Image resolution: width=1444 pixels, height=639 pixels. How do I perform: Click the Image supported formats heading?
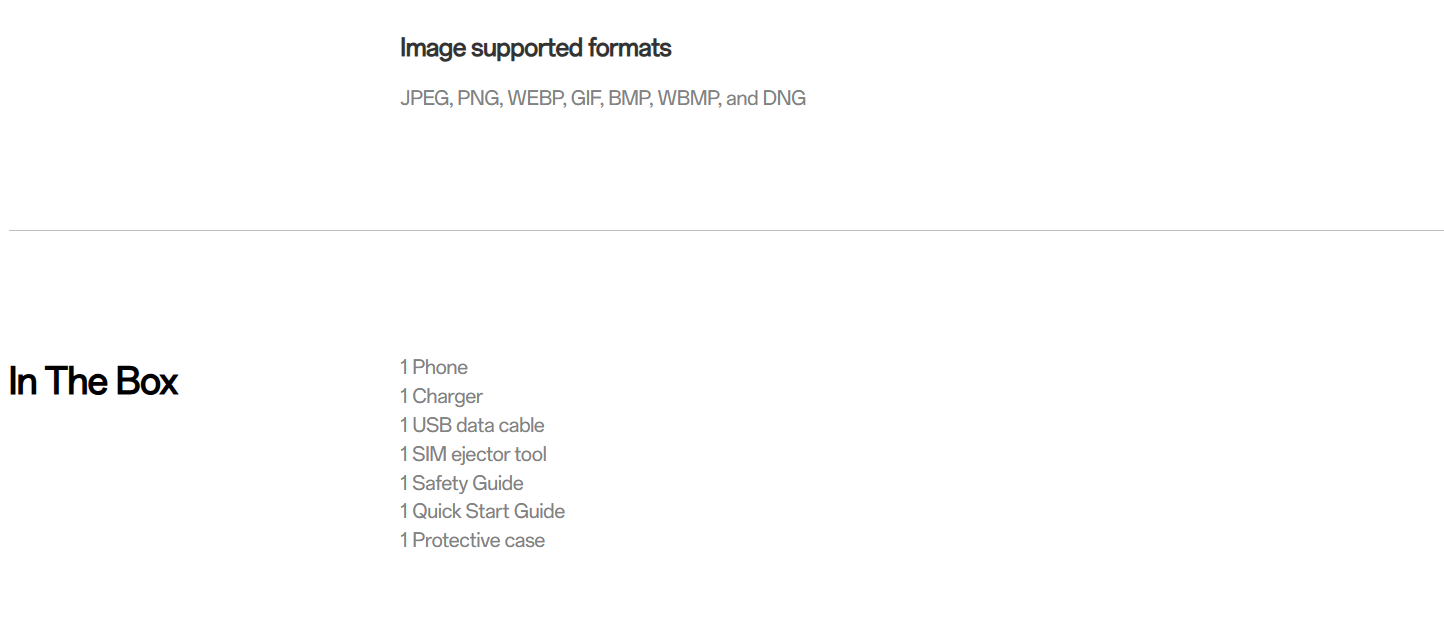[535, 48]
